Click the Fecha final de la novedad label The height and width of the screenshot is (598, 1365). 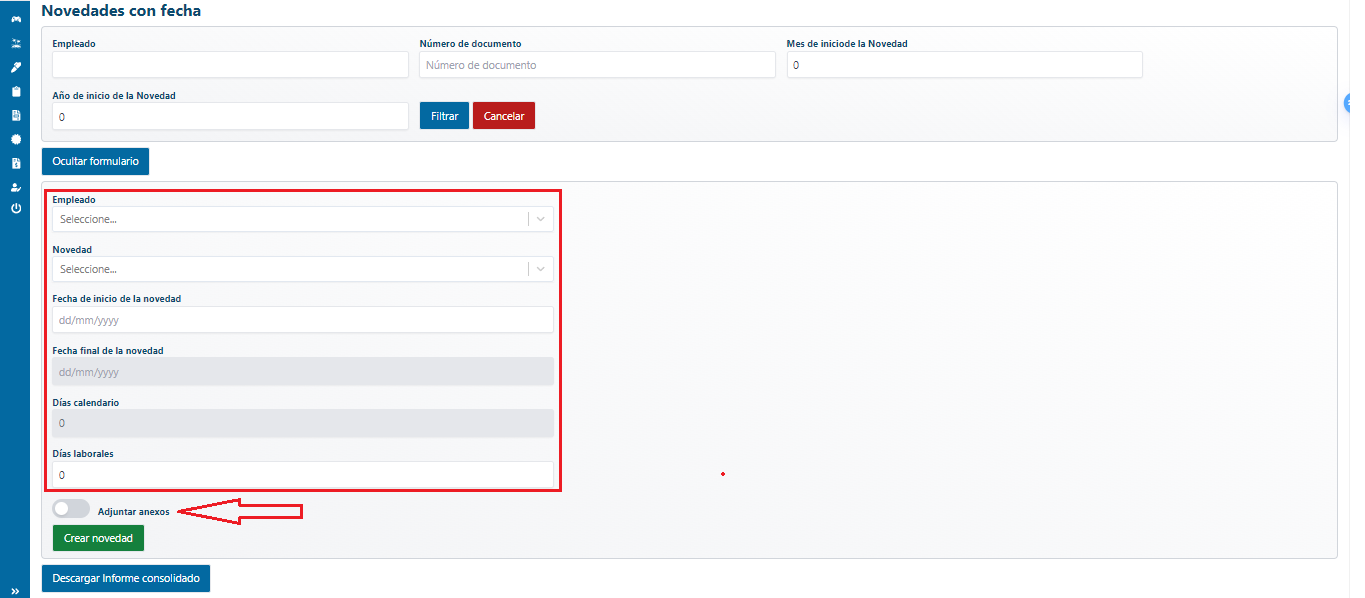click(x=107, y=351)
